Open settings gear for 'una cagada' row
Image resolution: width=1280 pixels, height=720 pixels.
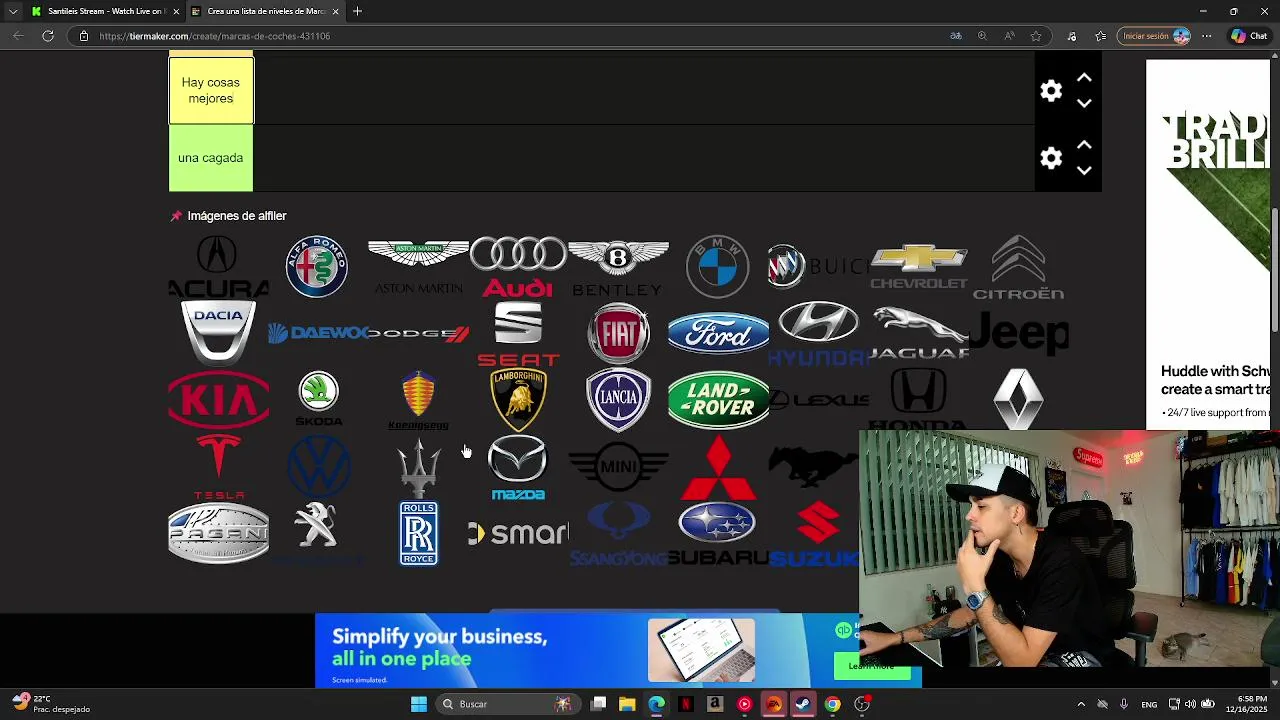click(x=1051, y=158)
